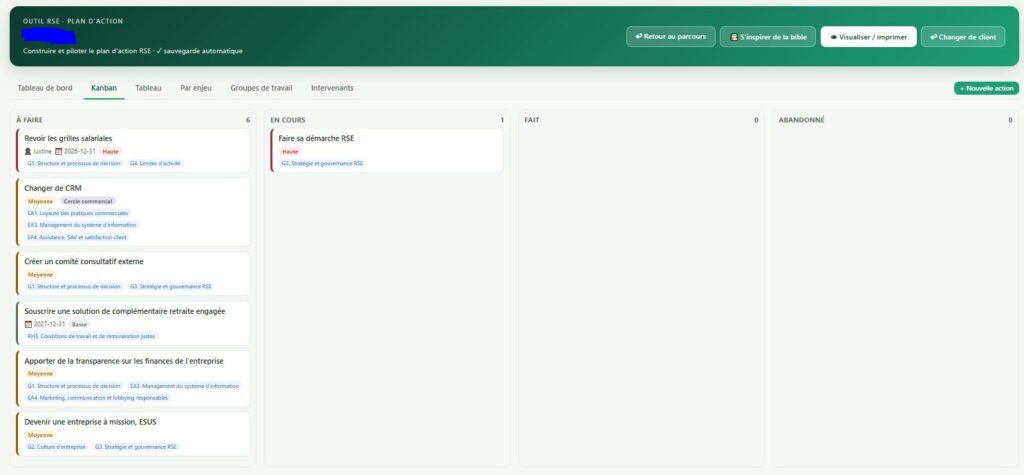Click the book icon in S'inspirer de la bible
Screen dimensions: 1024x475
(x=733, y=37)
